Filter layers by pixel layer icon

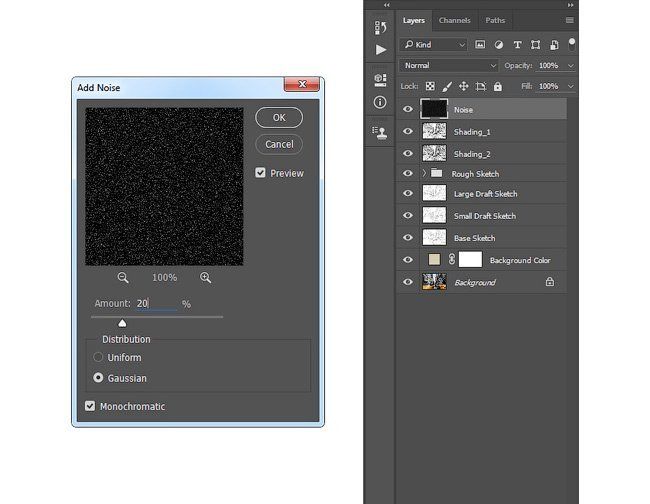[480, 45]
